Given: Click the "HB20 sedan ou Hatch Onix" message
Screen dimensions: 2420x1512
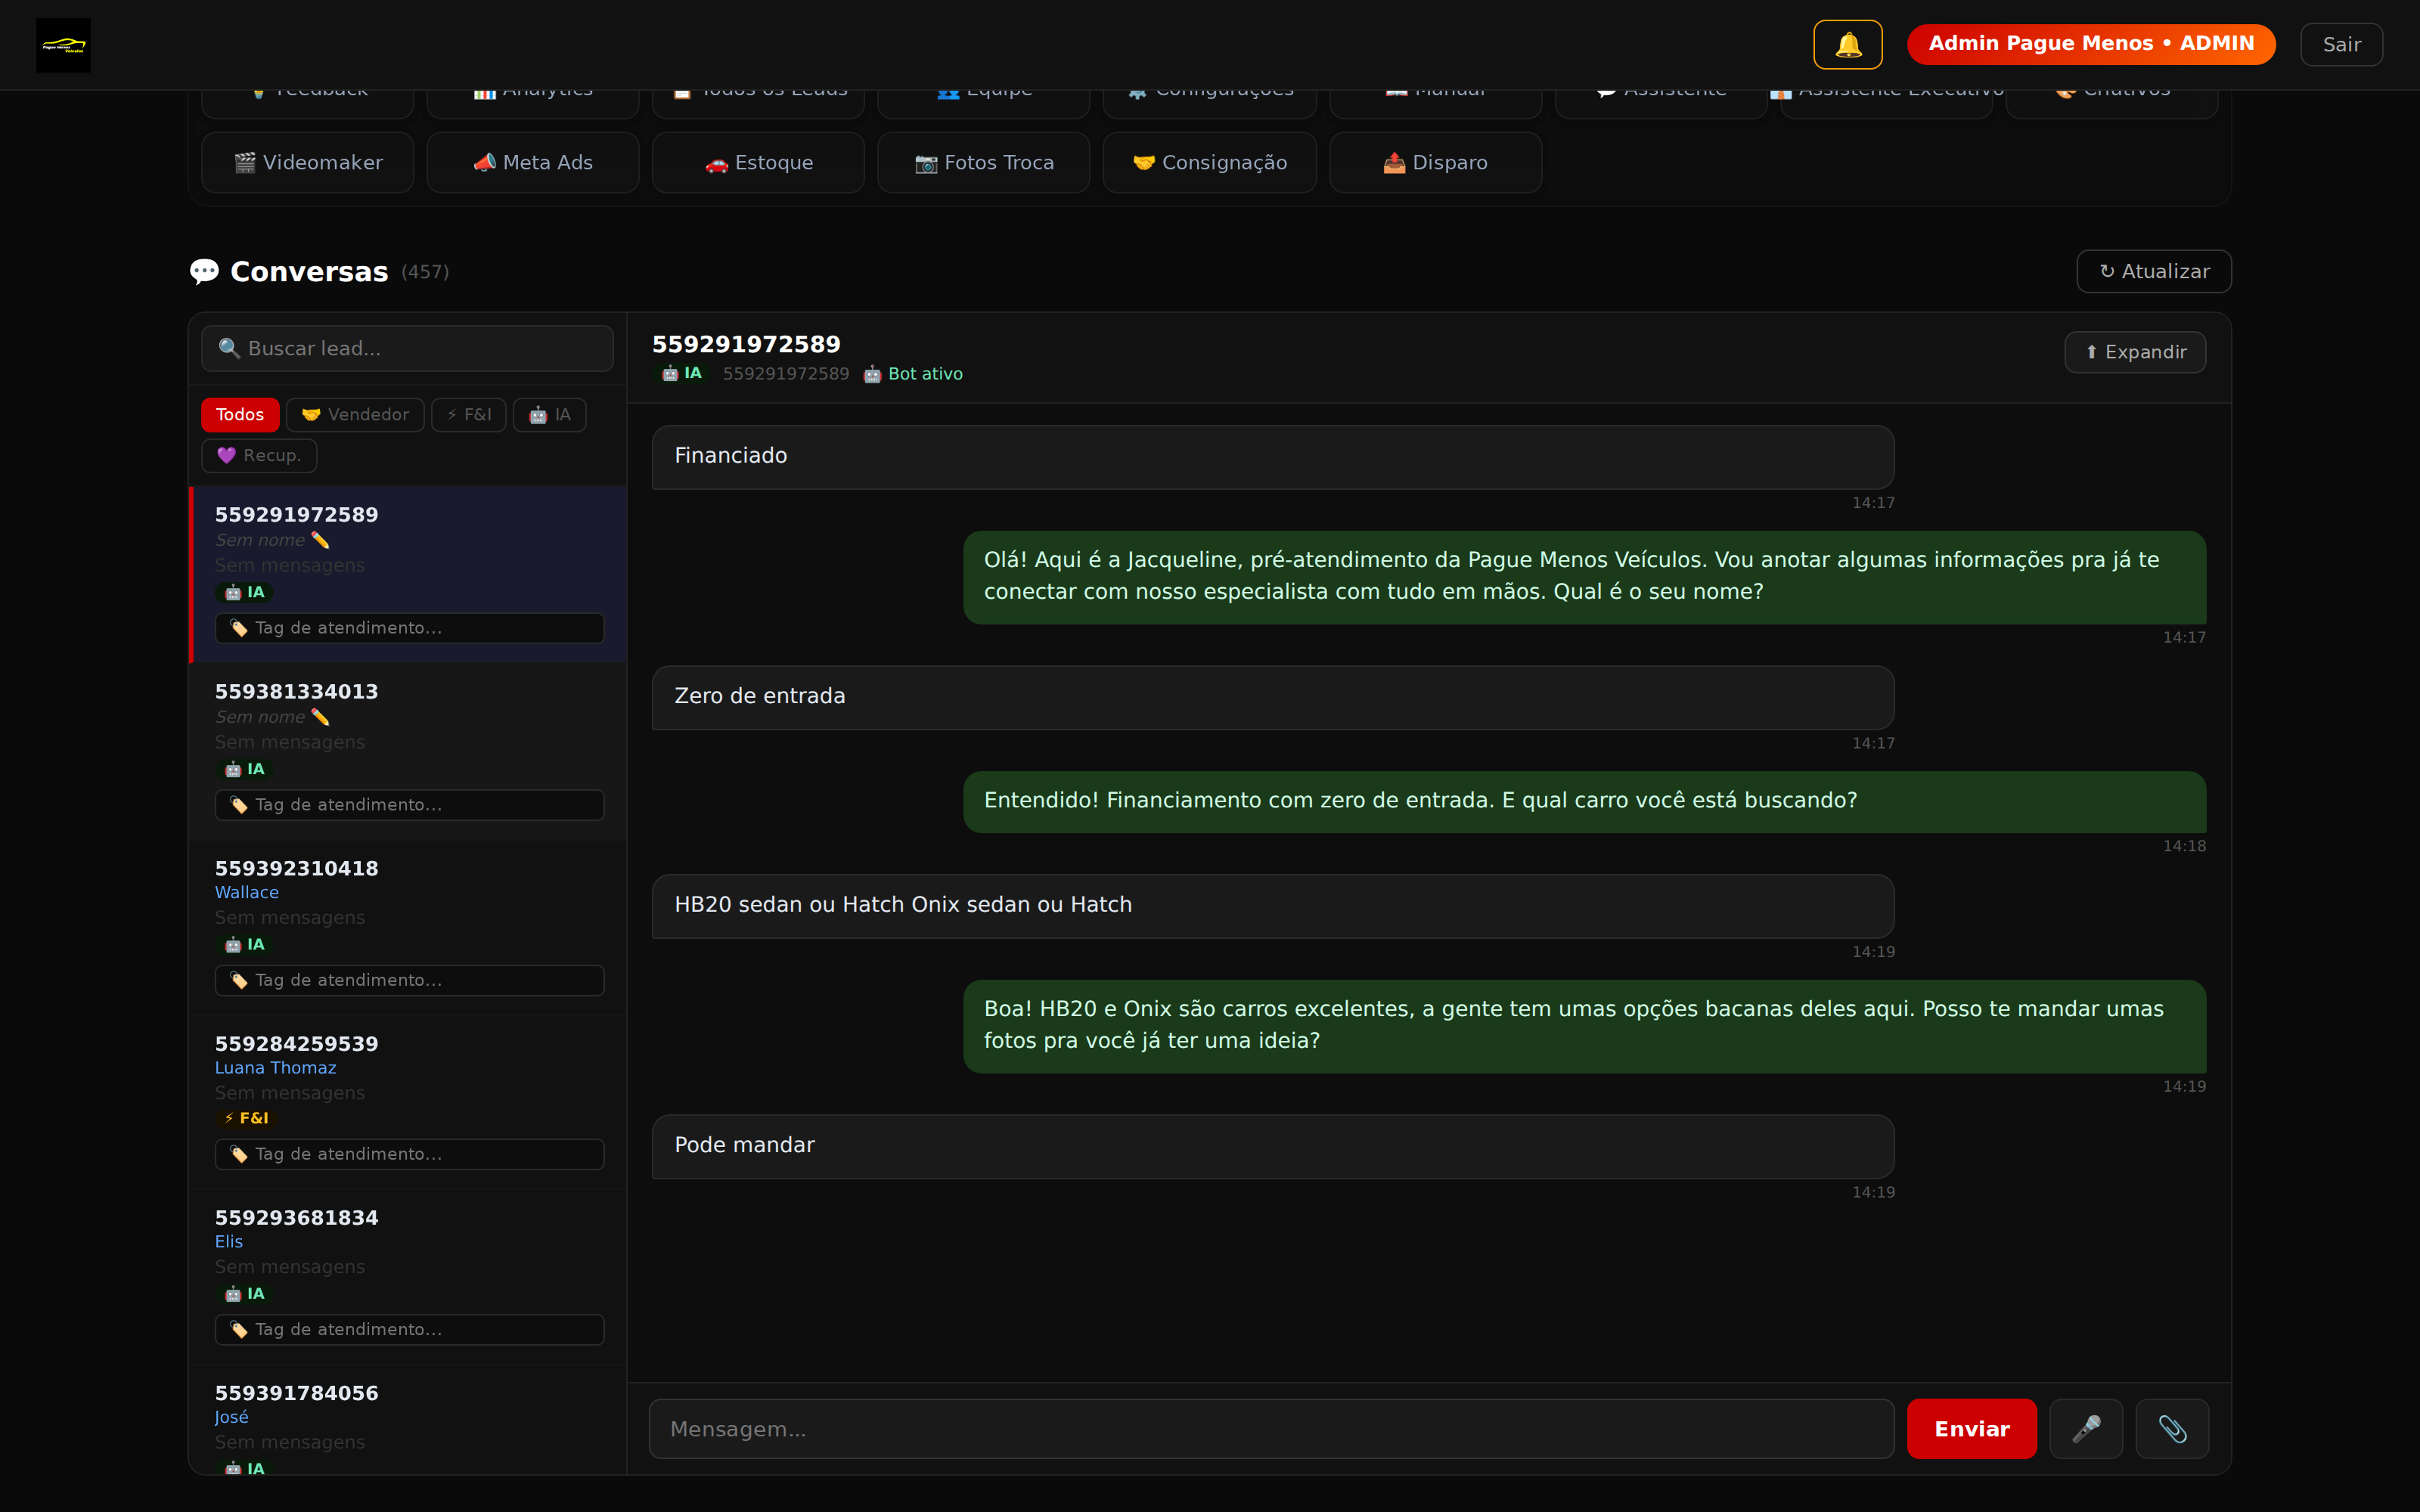Looking at the screenshot, I should (x=1273, y=906).
